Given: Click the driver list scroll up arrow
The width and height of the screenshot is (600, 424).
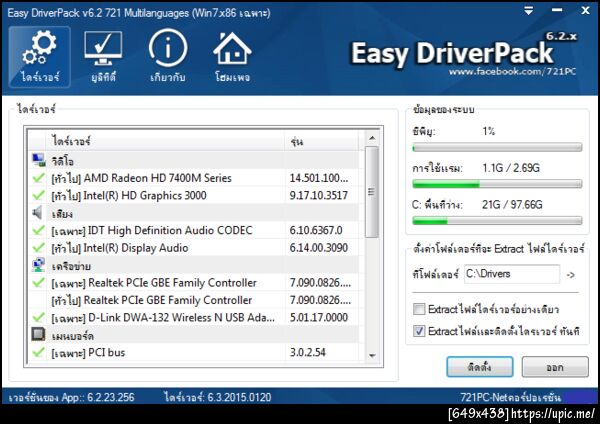Looking at the screenshot, I should [372, 138].
